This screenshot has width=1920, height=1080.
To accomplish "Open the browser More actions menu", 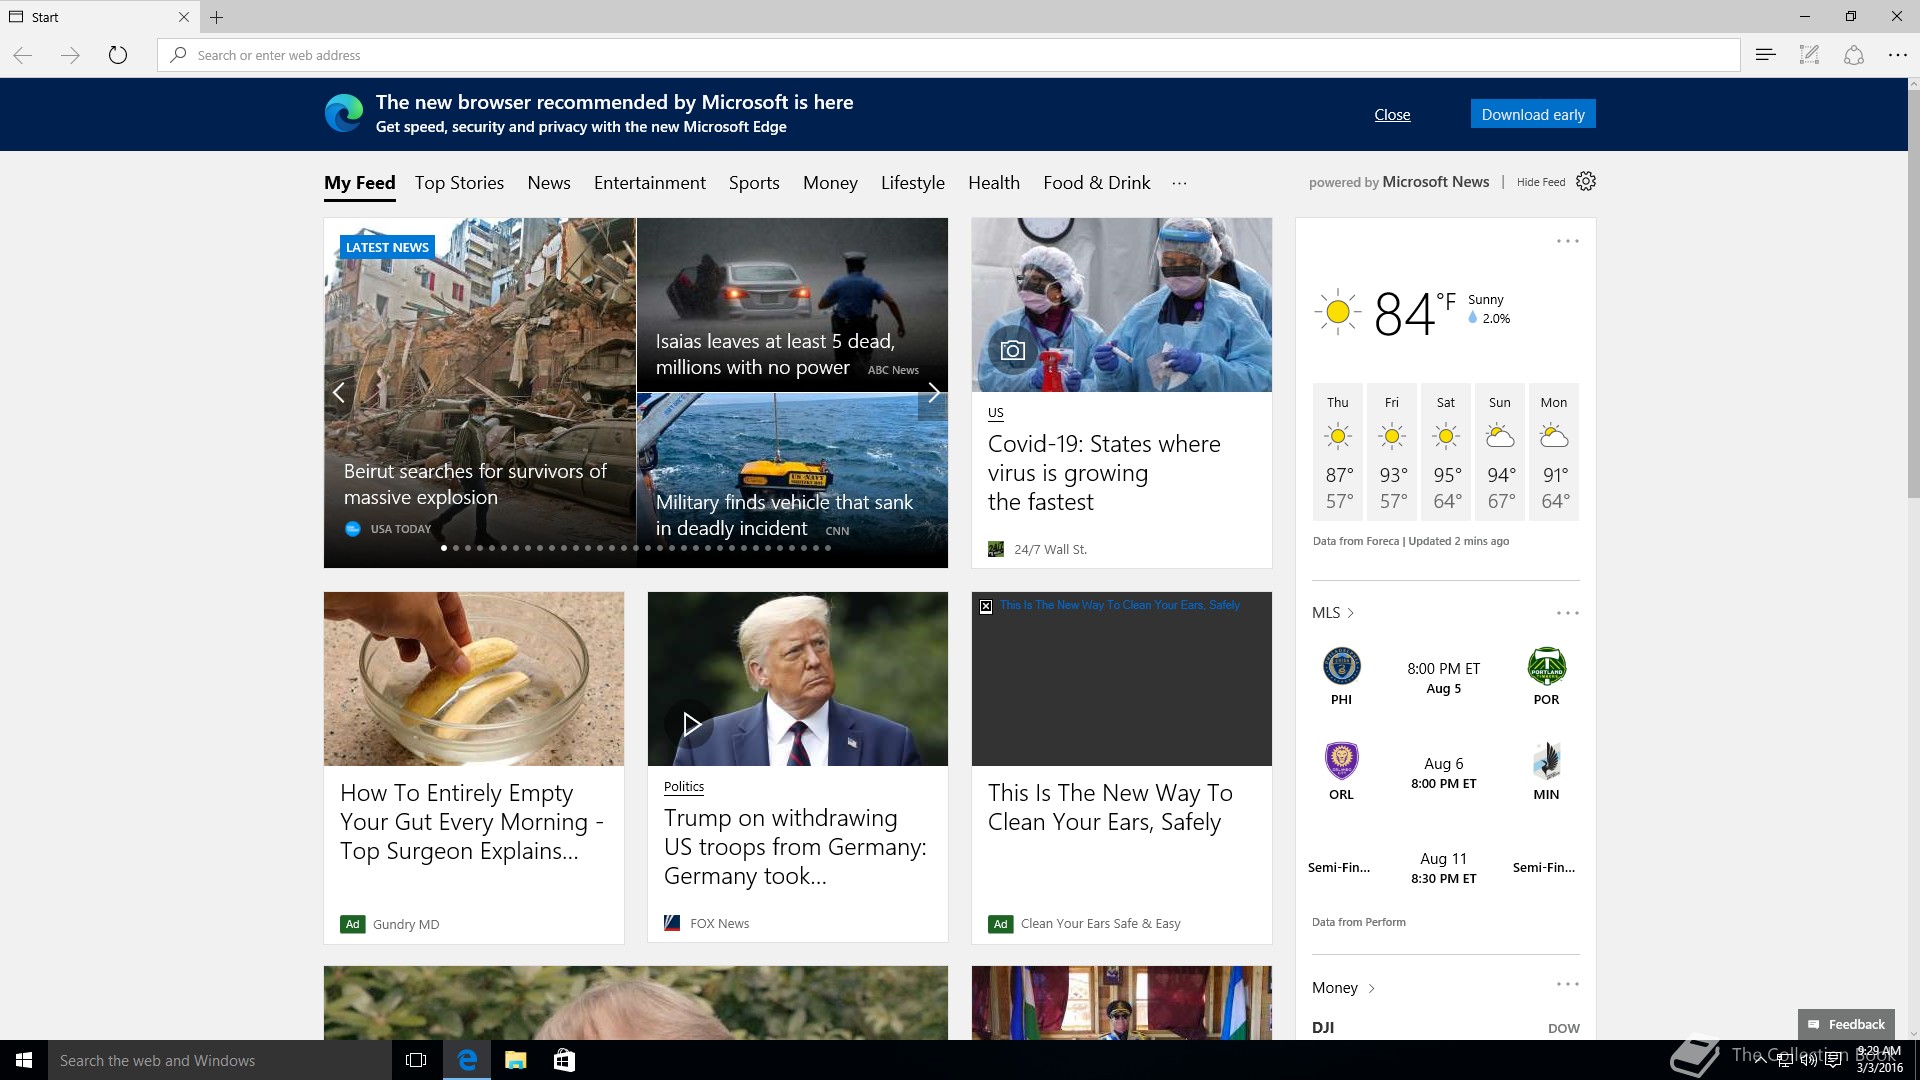I will (1897, 55).
